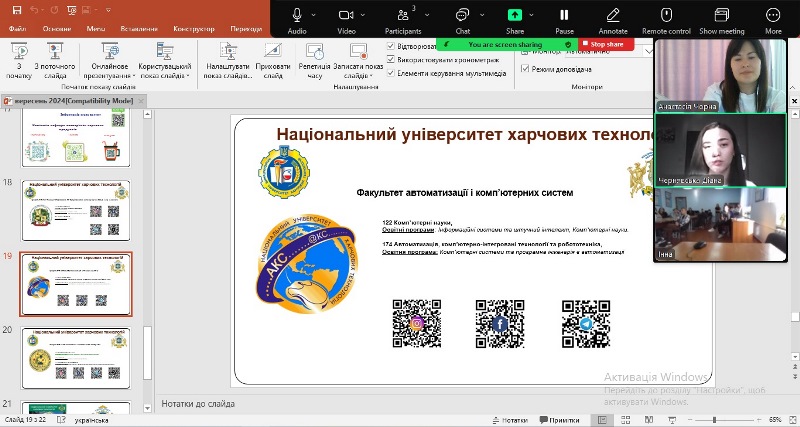Pause the screen share
This screenshot has height=427, width=800.
pos(564,16)
